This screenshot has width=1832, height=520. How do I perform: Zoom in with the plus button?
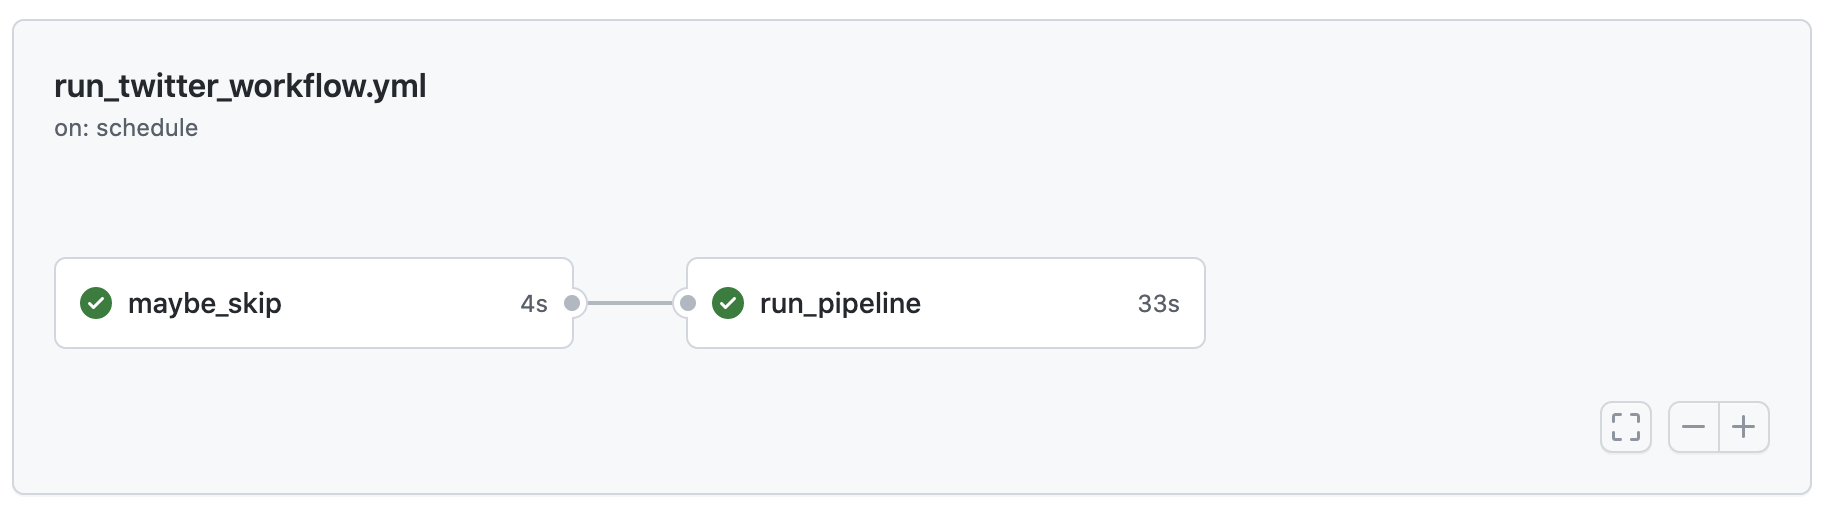(x=1744, y=427)
